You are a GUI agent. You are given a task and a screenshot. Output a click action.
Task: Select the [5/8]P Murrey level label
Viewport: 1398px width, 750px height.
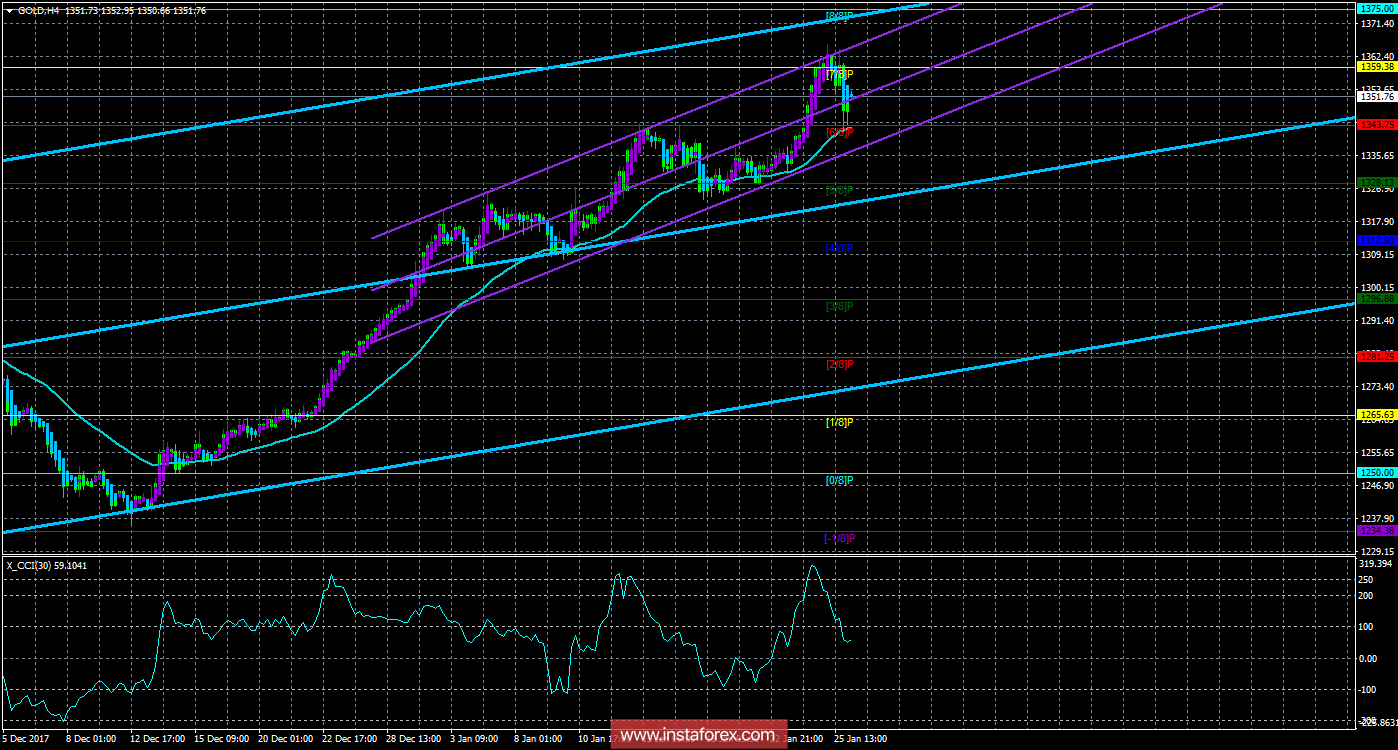click(840, 190)
